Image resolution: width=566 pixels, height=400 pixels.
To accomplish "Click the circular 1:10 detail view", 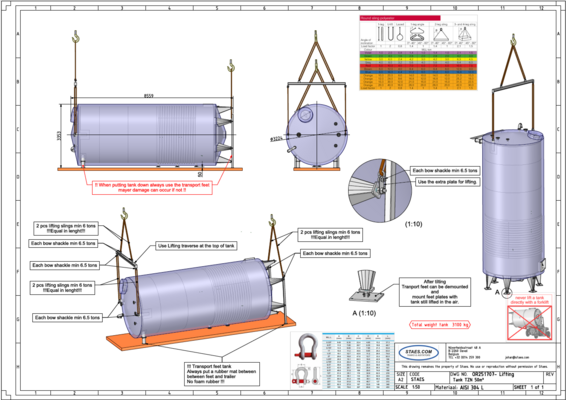I will [x=380, y=191].
